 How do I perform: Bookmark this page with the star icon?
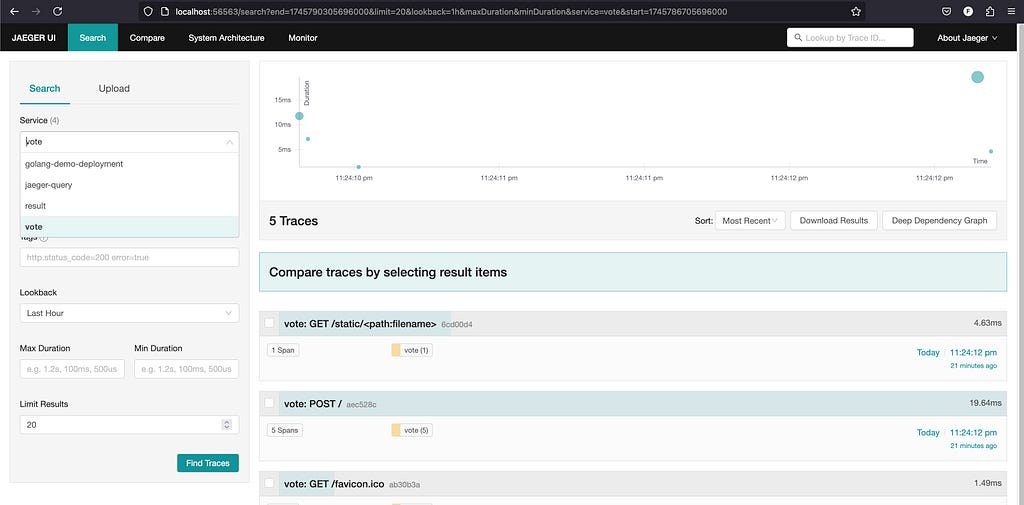[856, 11]
